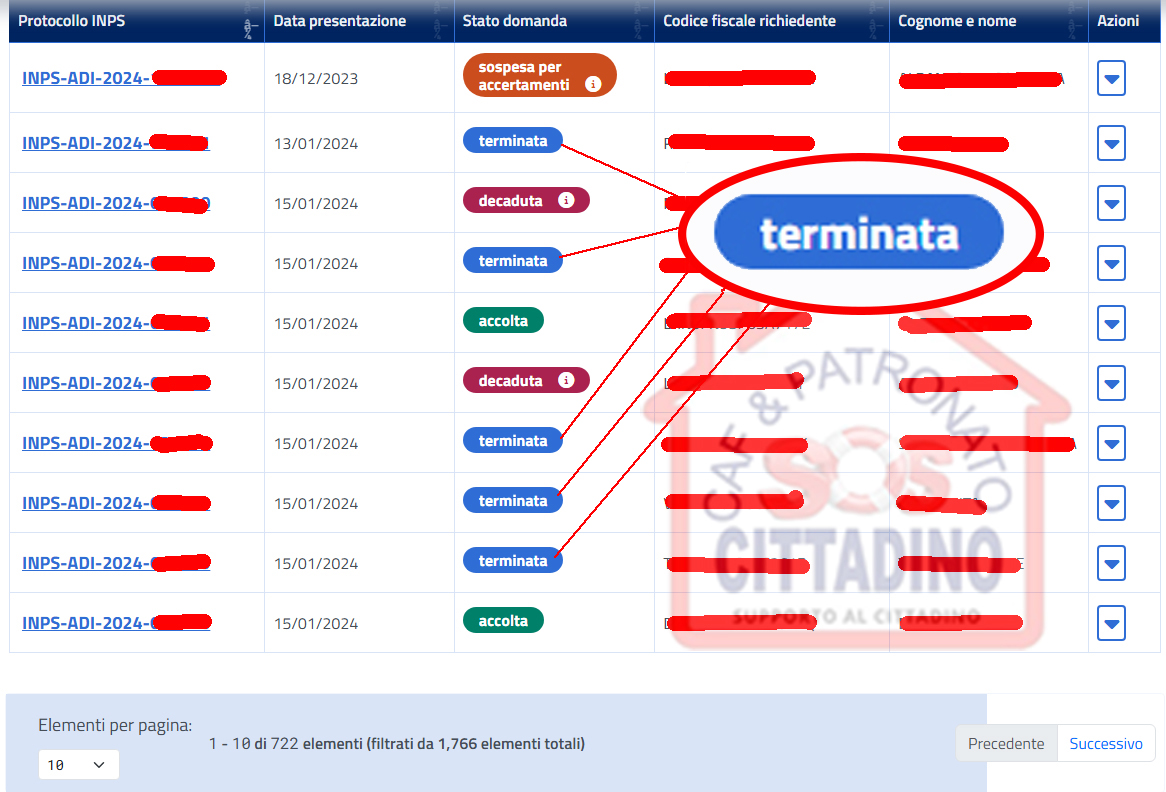
Task: Open actions dropdown in the second decaduta row
Action: (x=1111, y=383)
